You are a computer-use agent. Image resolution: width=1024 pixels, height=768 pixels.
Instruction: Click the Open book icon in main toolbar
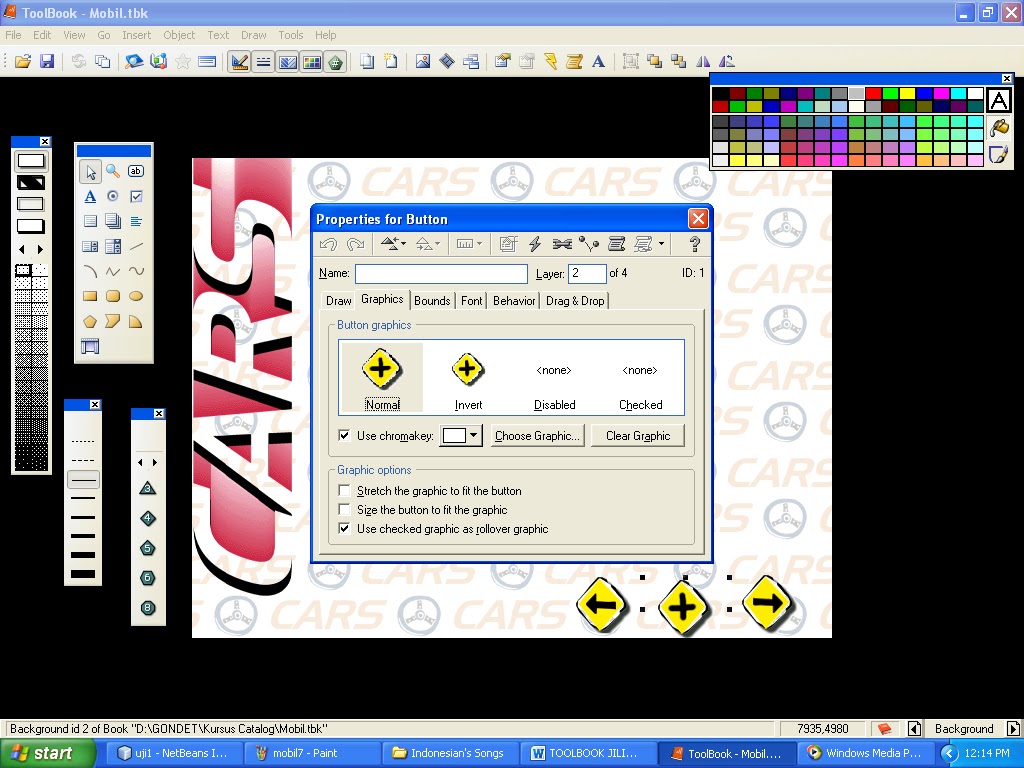[x=23, y=61]
